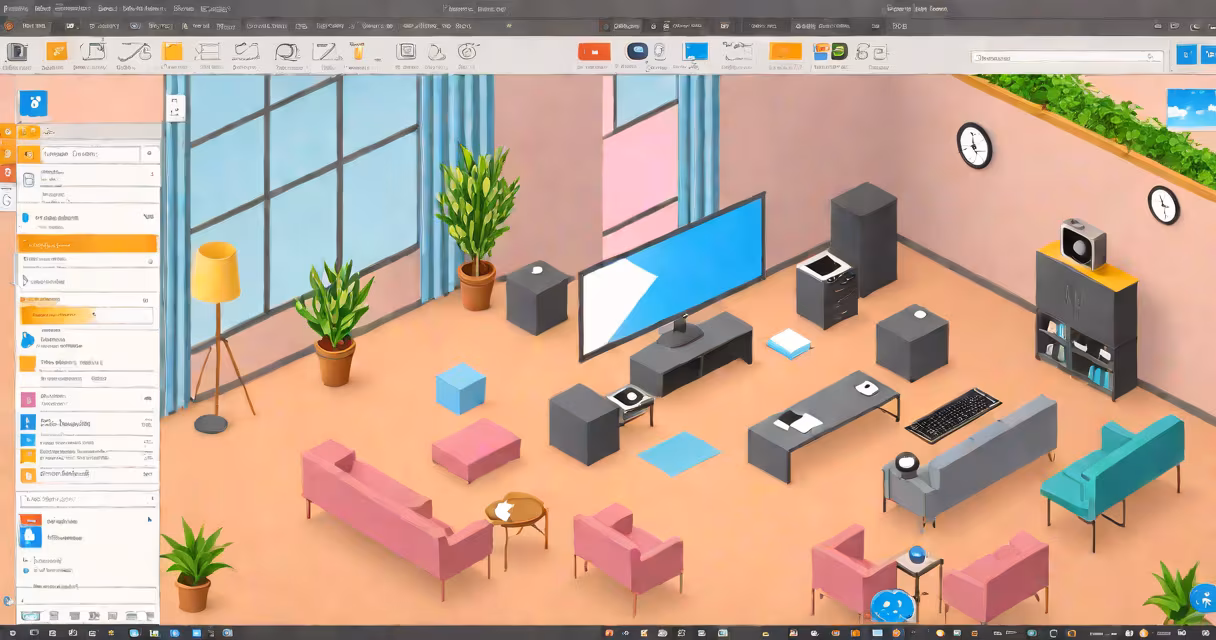The height and width of the screenshot is (640, 1216).
Task: Open the dark blue chat bubble icon
Action: [637, 51]
